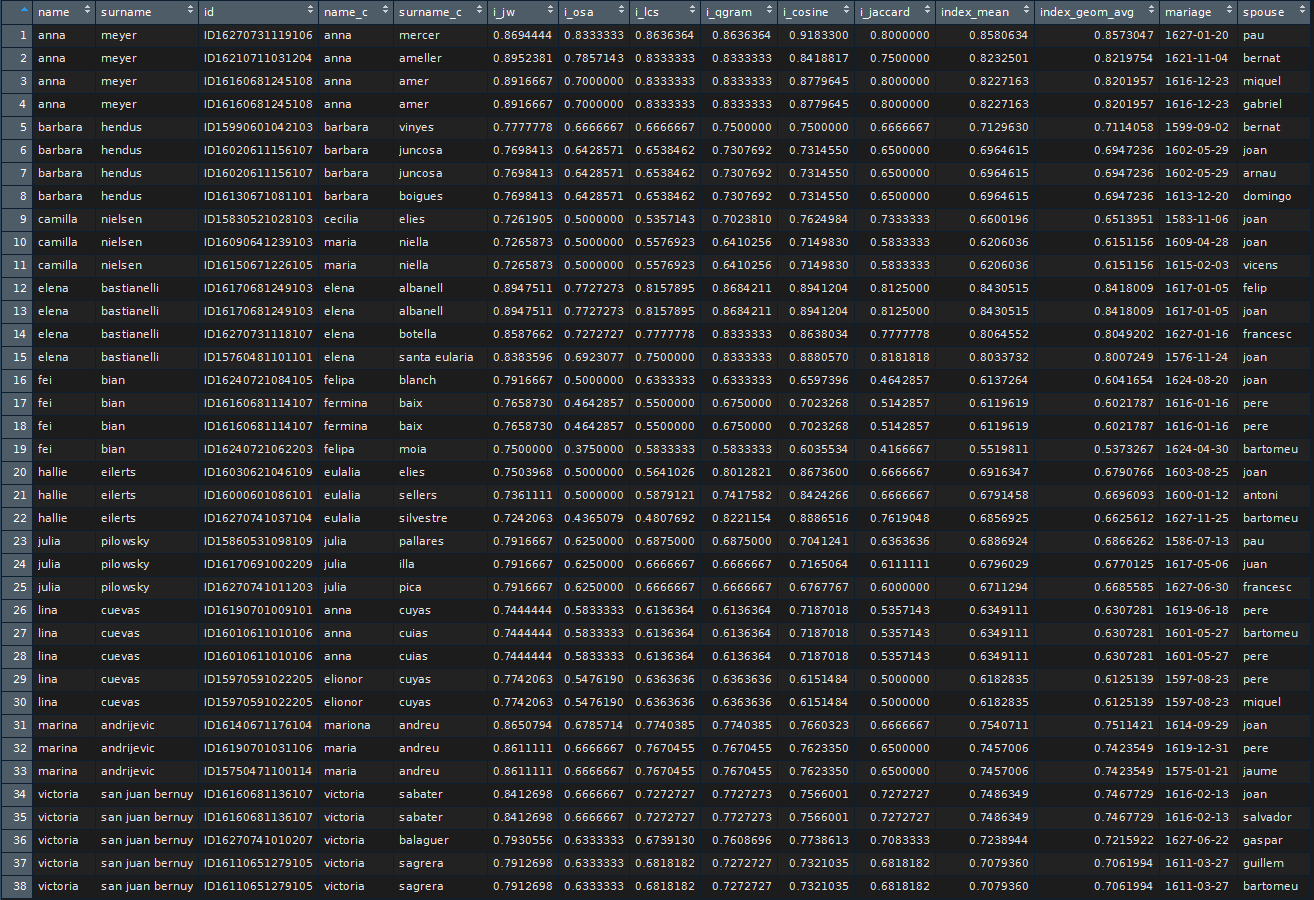This screenshot has width=1314, height=900.
Task: Click the mariage date 1583-11-06
Action: coord(1197,219)
